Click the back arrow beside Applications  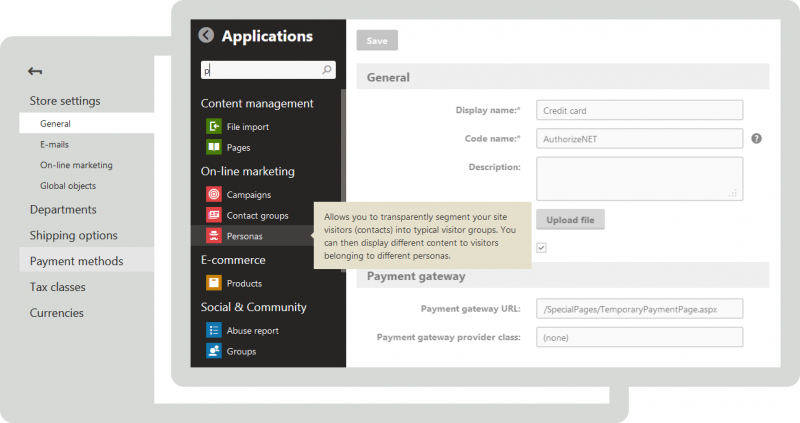point(206,36)
